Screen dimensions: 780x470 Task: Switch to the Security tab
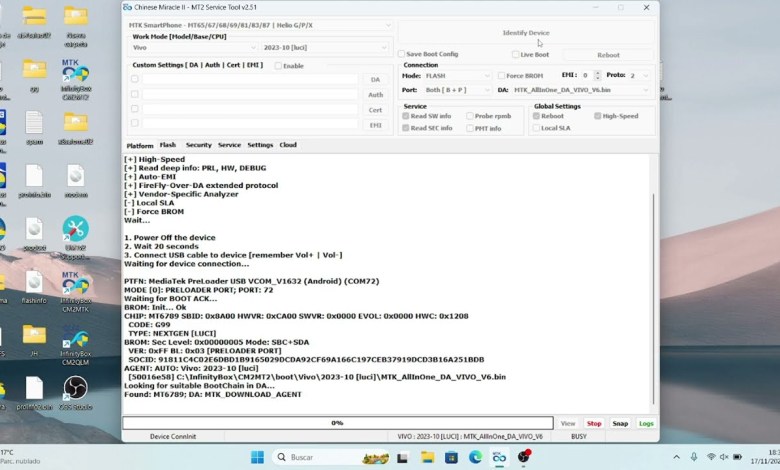pyautogui.click(x=198, y=145)
